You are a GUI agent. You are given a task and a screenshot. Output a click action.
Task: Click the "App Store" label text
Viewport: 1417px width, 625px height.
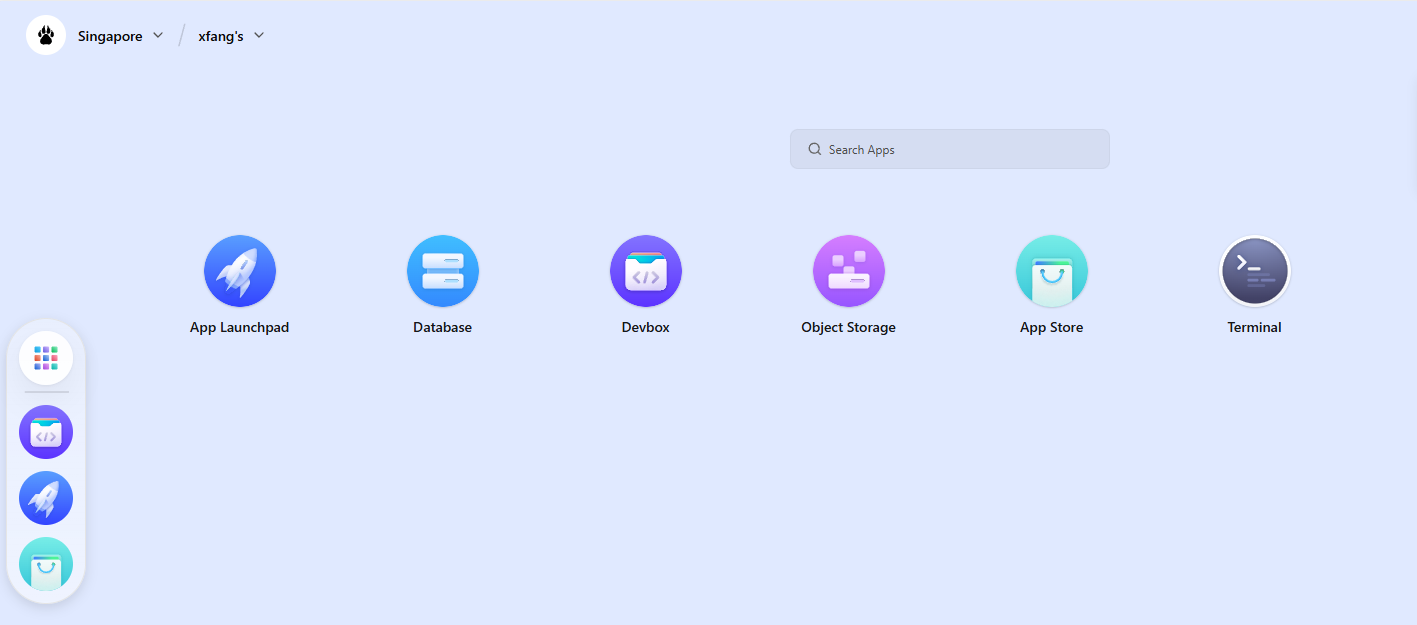point(1052,327)
